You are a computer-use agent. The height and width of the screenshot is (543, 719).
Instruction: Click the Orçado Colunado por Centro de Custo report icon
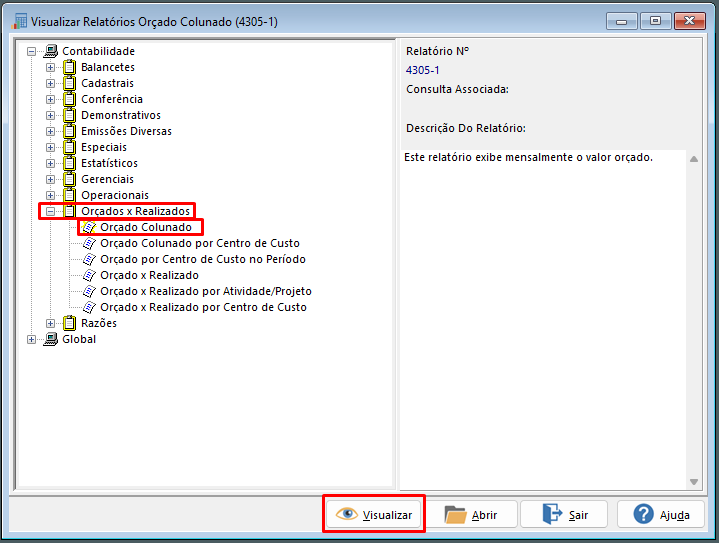pos(89,244)
